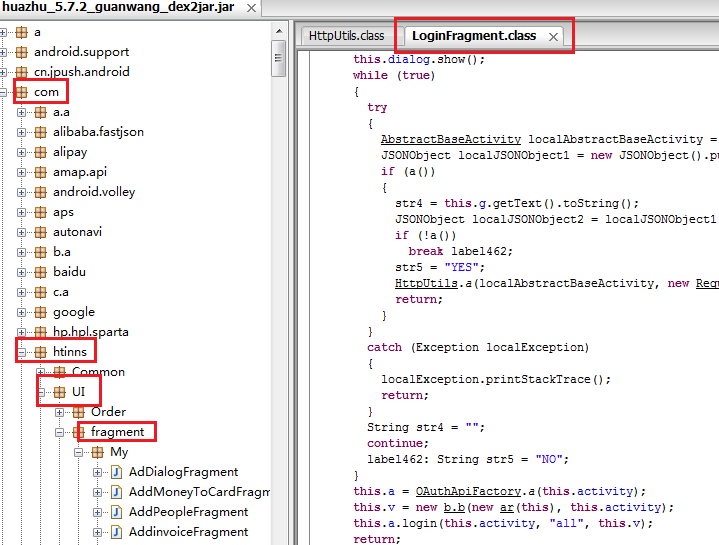
Task: Expand the 'a' package node
Action: pos(3,32)
